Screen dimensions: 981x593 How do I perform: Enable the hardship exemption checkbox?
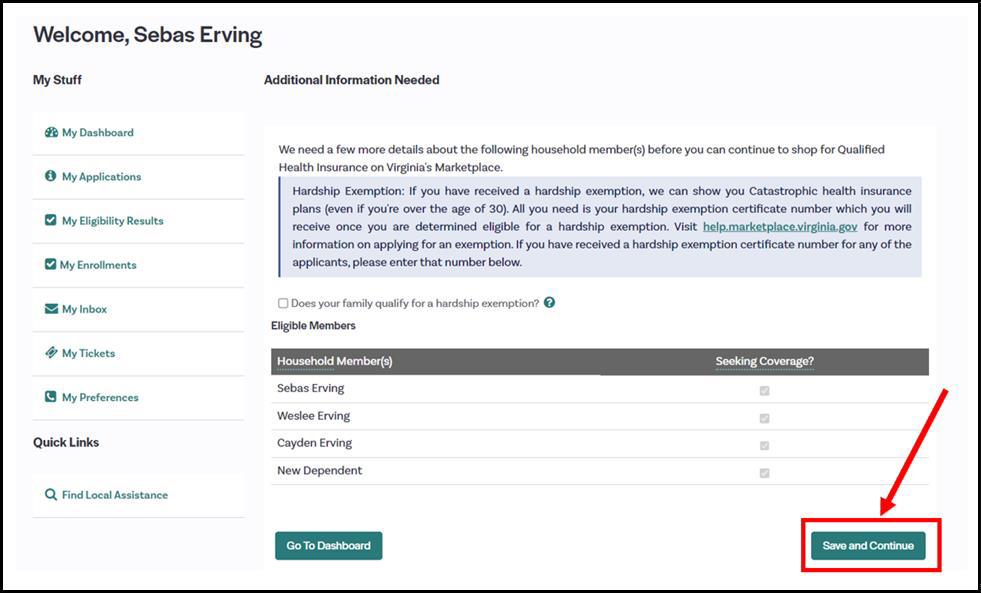point(283,303)
